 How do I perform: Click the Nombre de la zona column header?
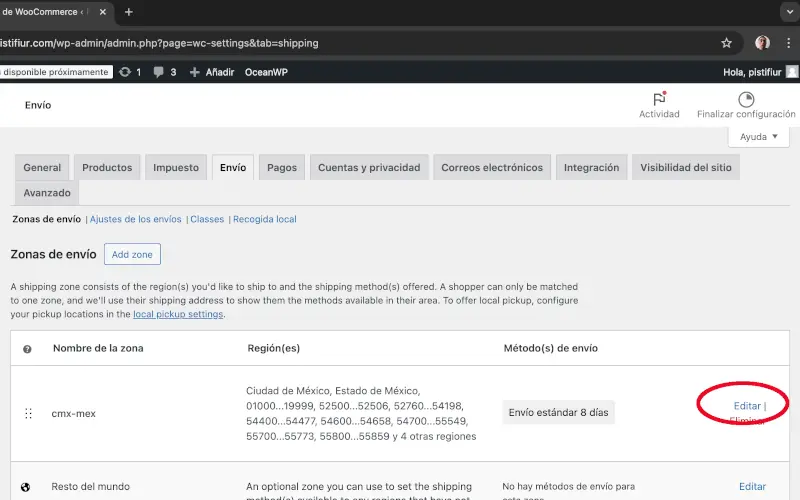click(98, 348)
